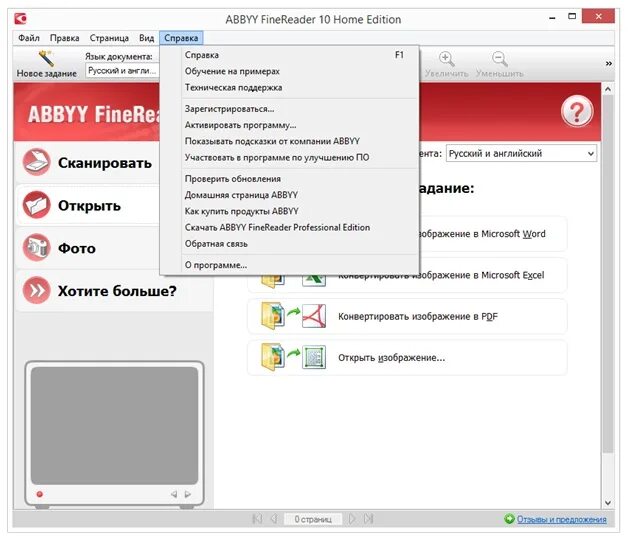
Task: Open the toolbar Язык документа combo box
Action: [122, 71]
